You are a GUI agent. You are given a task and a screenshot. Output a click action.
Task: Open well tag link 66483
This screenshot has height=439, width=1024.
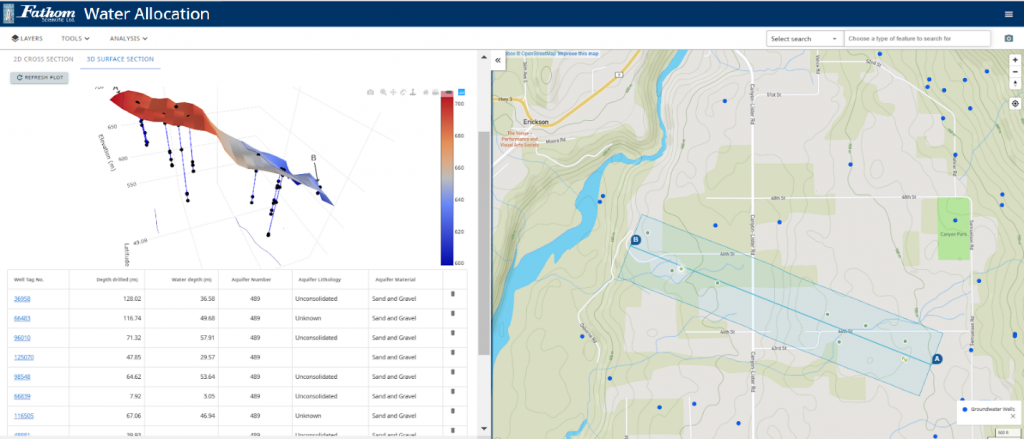pyautogui.click(x=22, y=319)
